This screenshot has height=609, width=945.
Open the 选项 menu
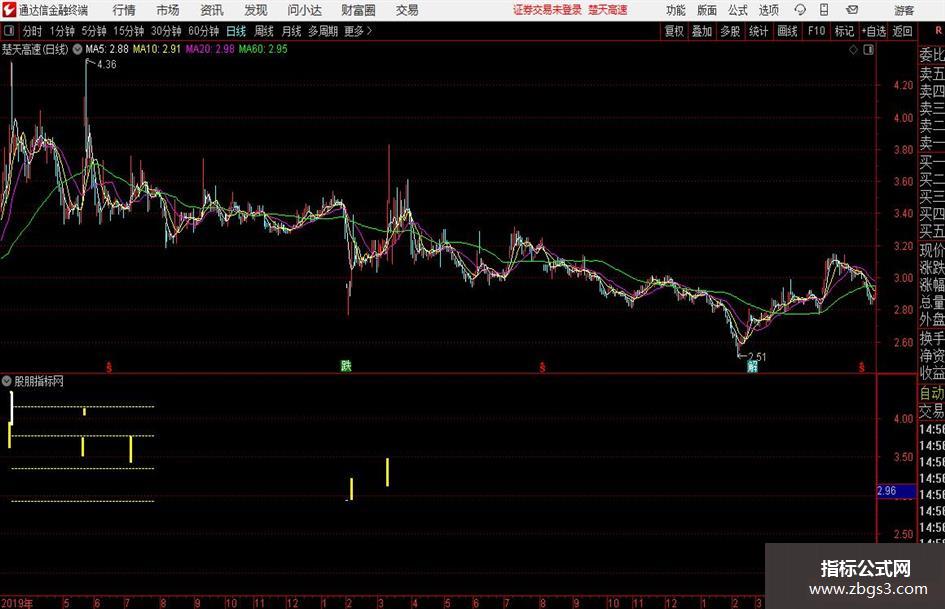(768, 10)
